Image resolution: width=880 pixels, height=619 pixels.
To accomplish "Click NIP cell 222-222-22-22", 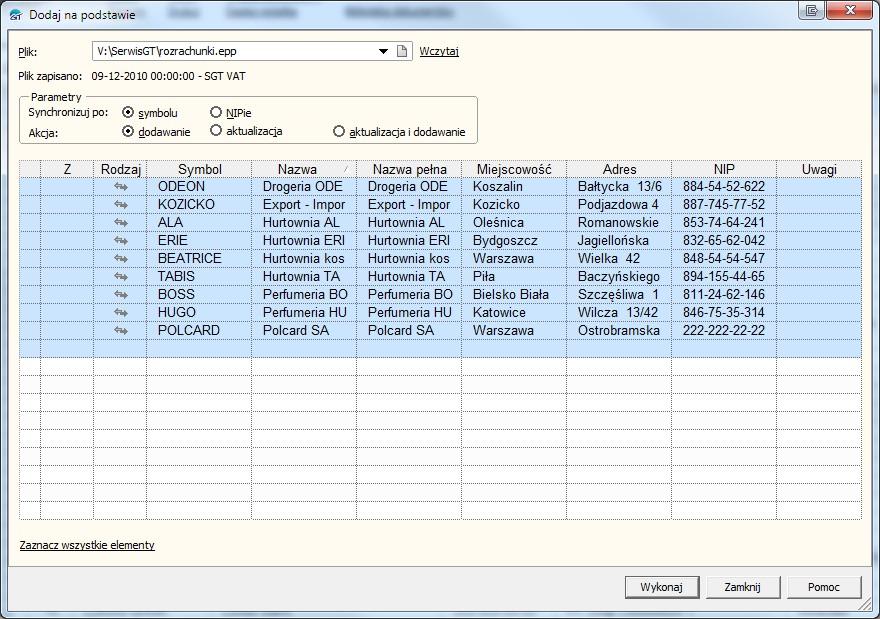I will click(724, 330).
